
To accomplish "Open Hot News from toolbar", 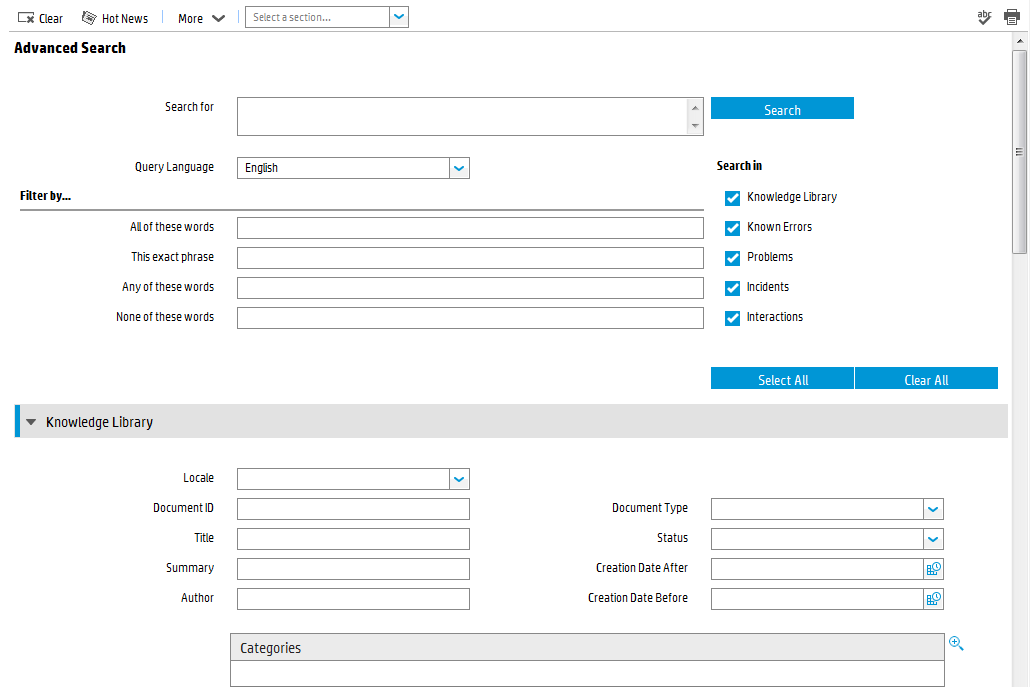I will tap(114, 18).
